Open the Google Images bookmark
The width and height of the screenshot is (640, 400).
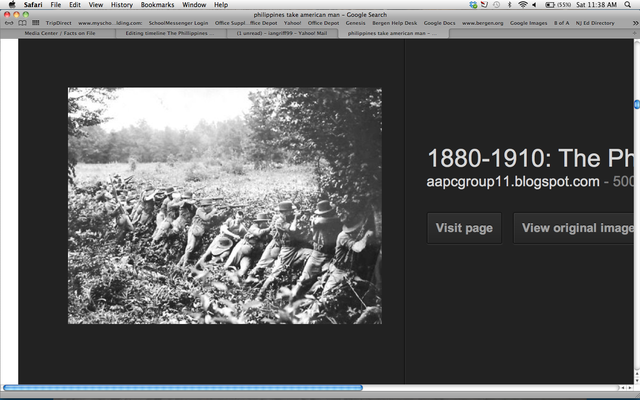tap(529, 23)
